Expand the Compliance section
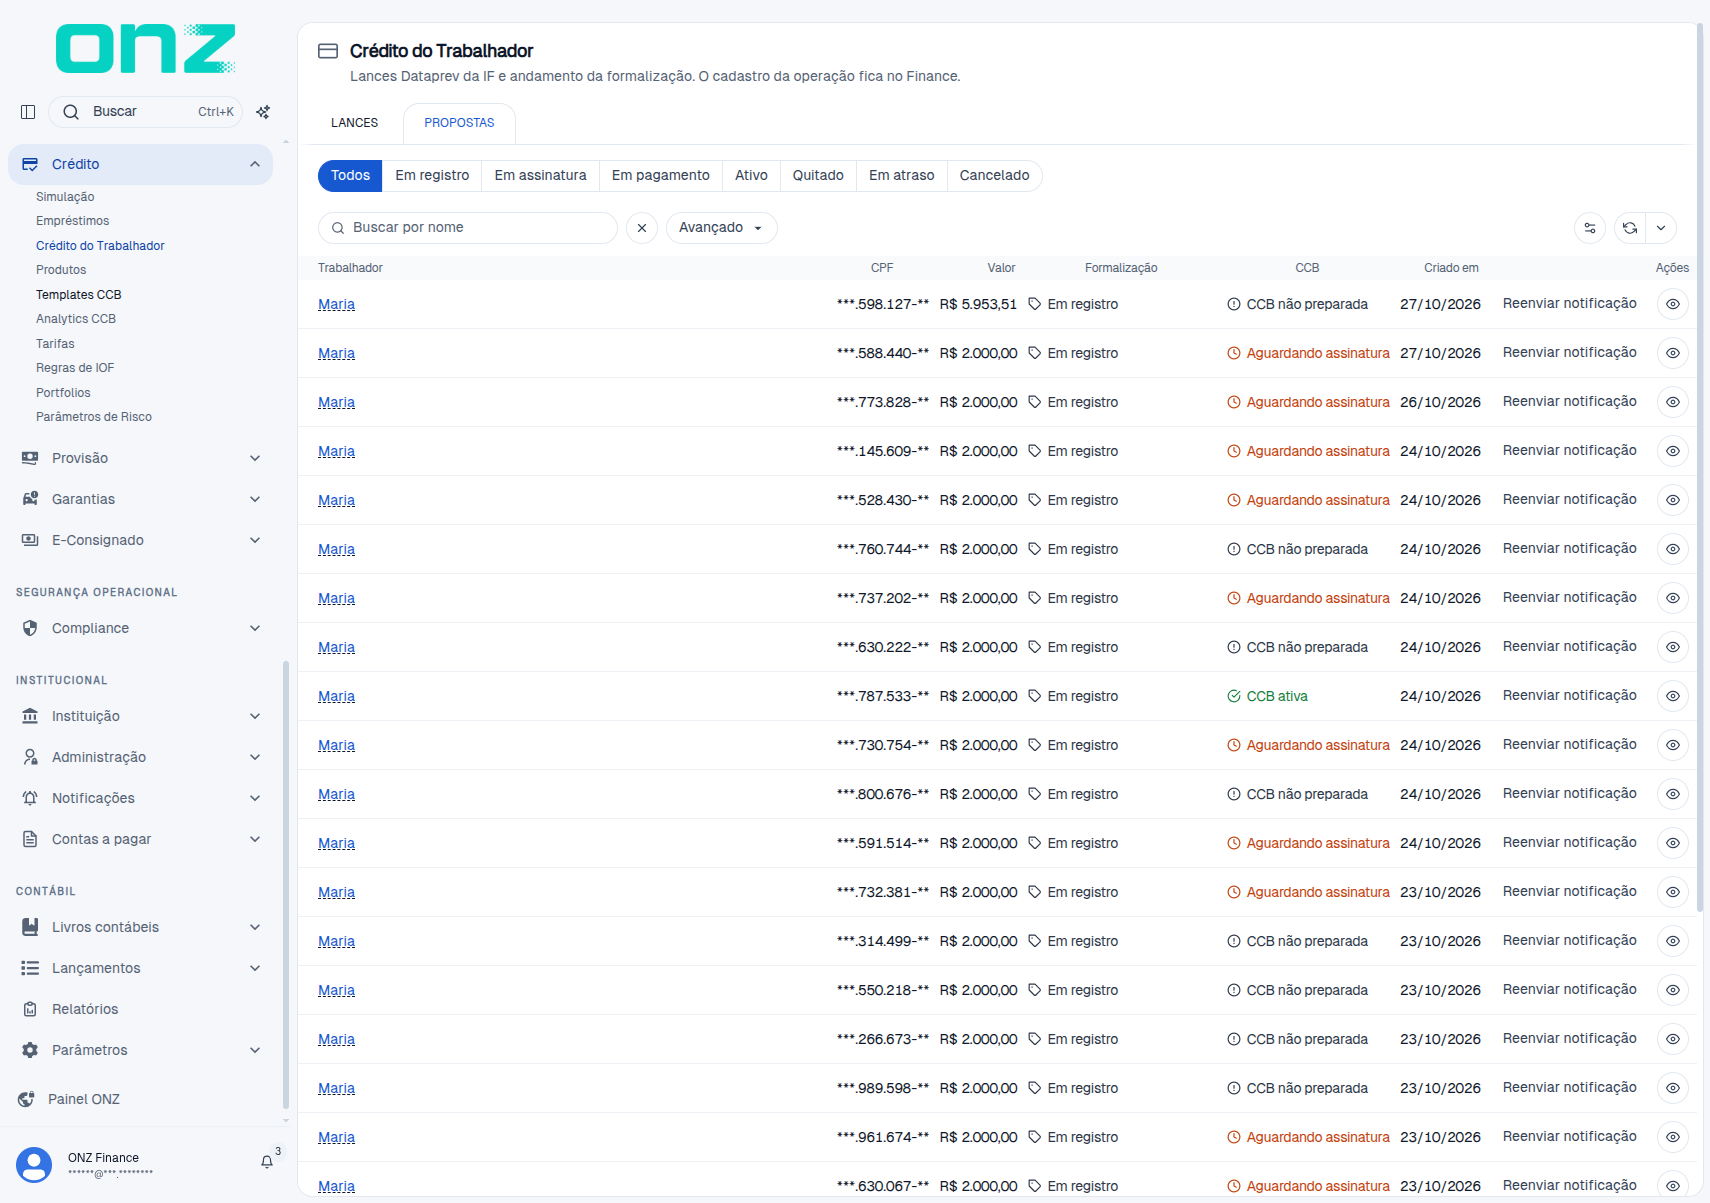 pos(140,628)
